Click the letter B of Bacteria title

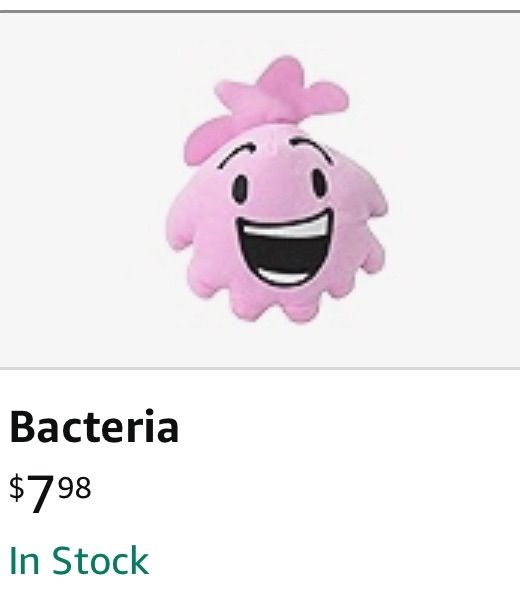coord(23,426)
